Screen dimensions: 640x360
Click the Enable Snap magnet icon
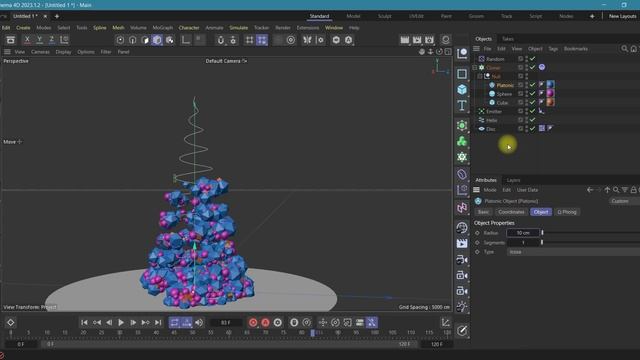coord(220,40)
